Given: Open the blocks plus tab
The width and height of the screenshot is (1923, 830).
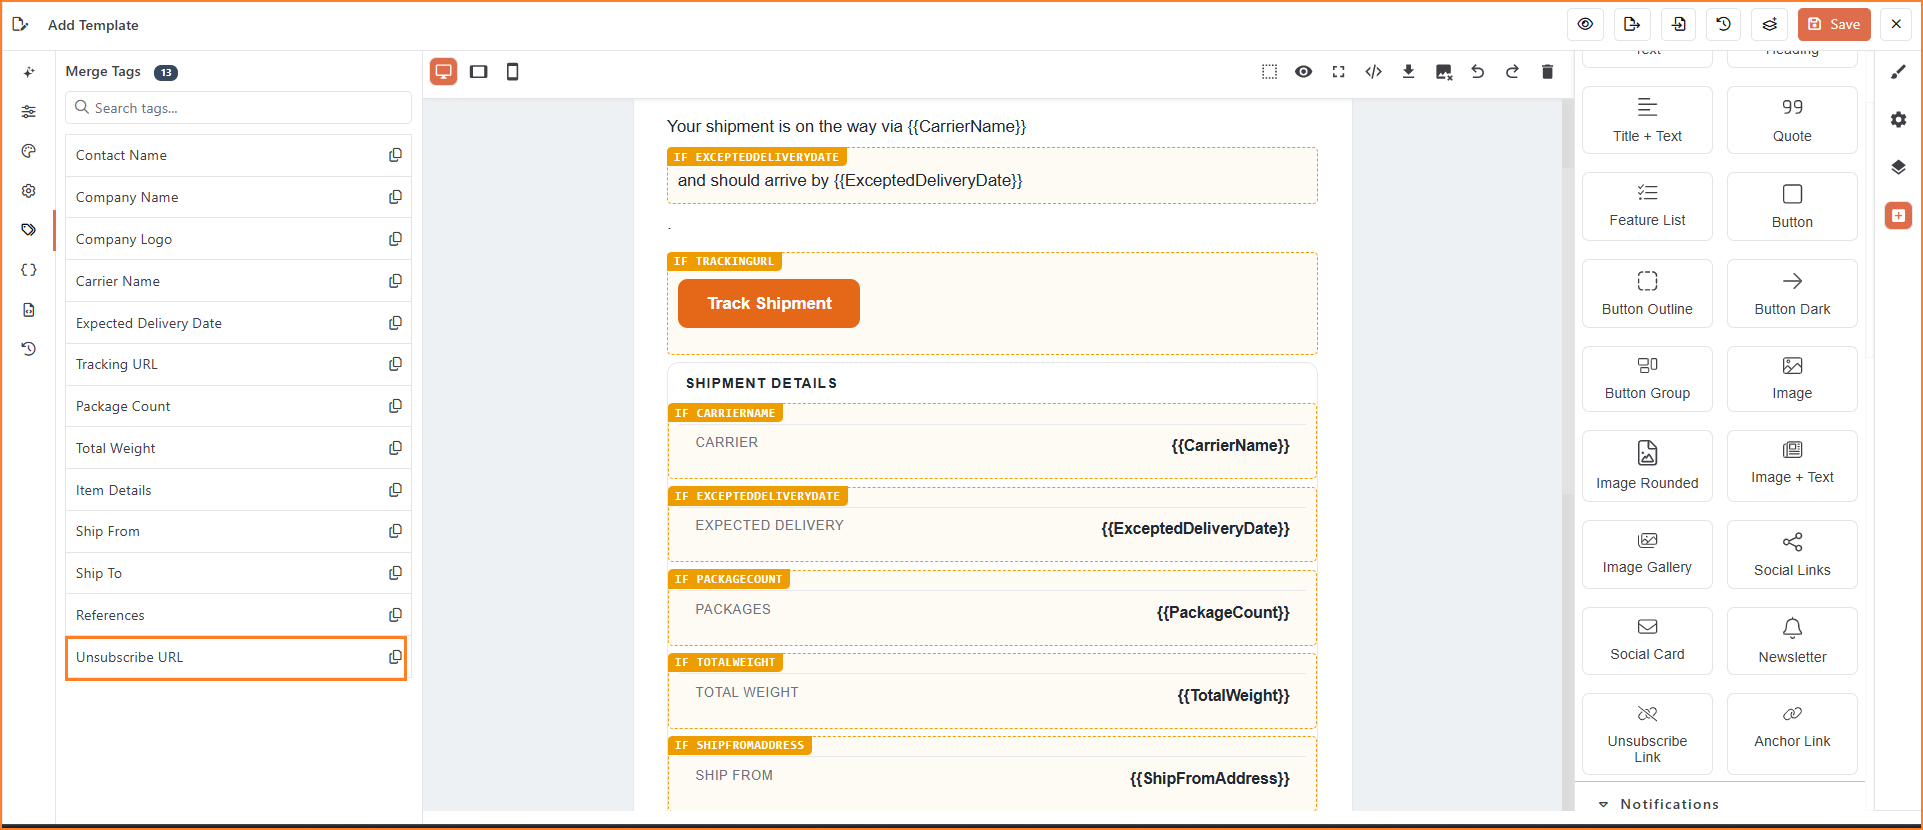Looking at the screenshot, I should [1898, 215].
